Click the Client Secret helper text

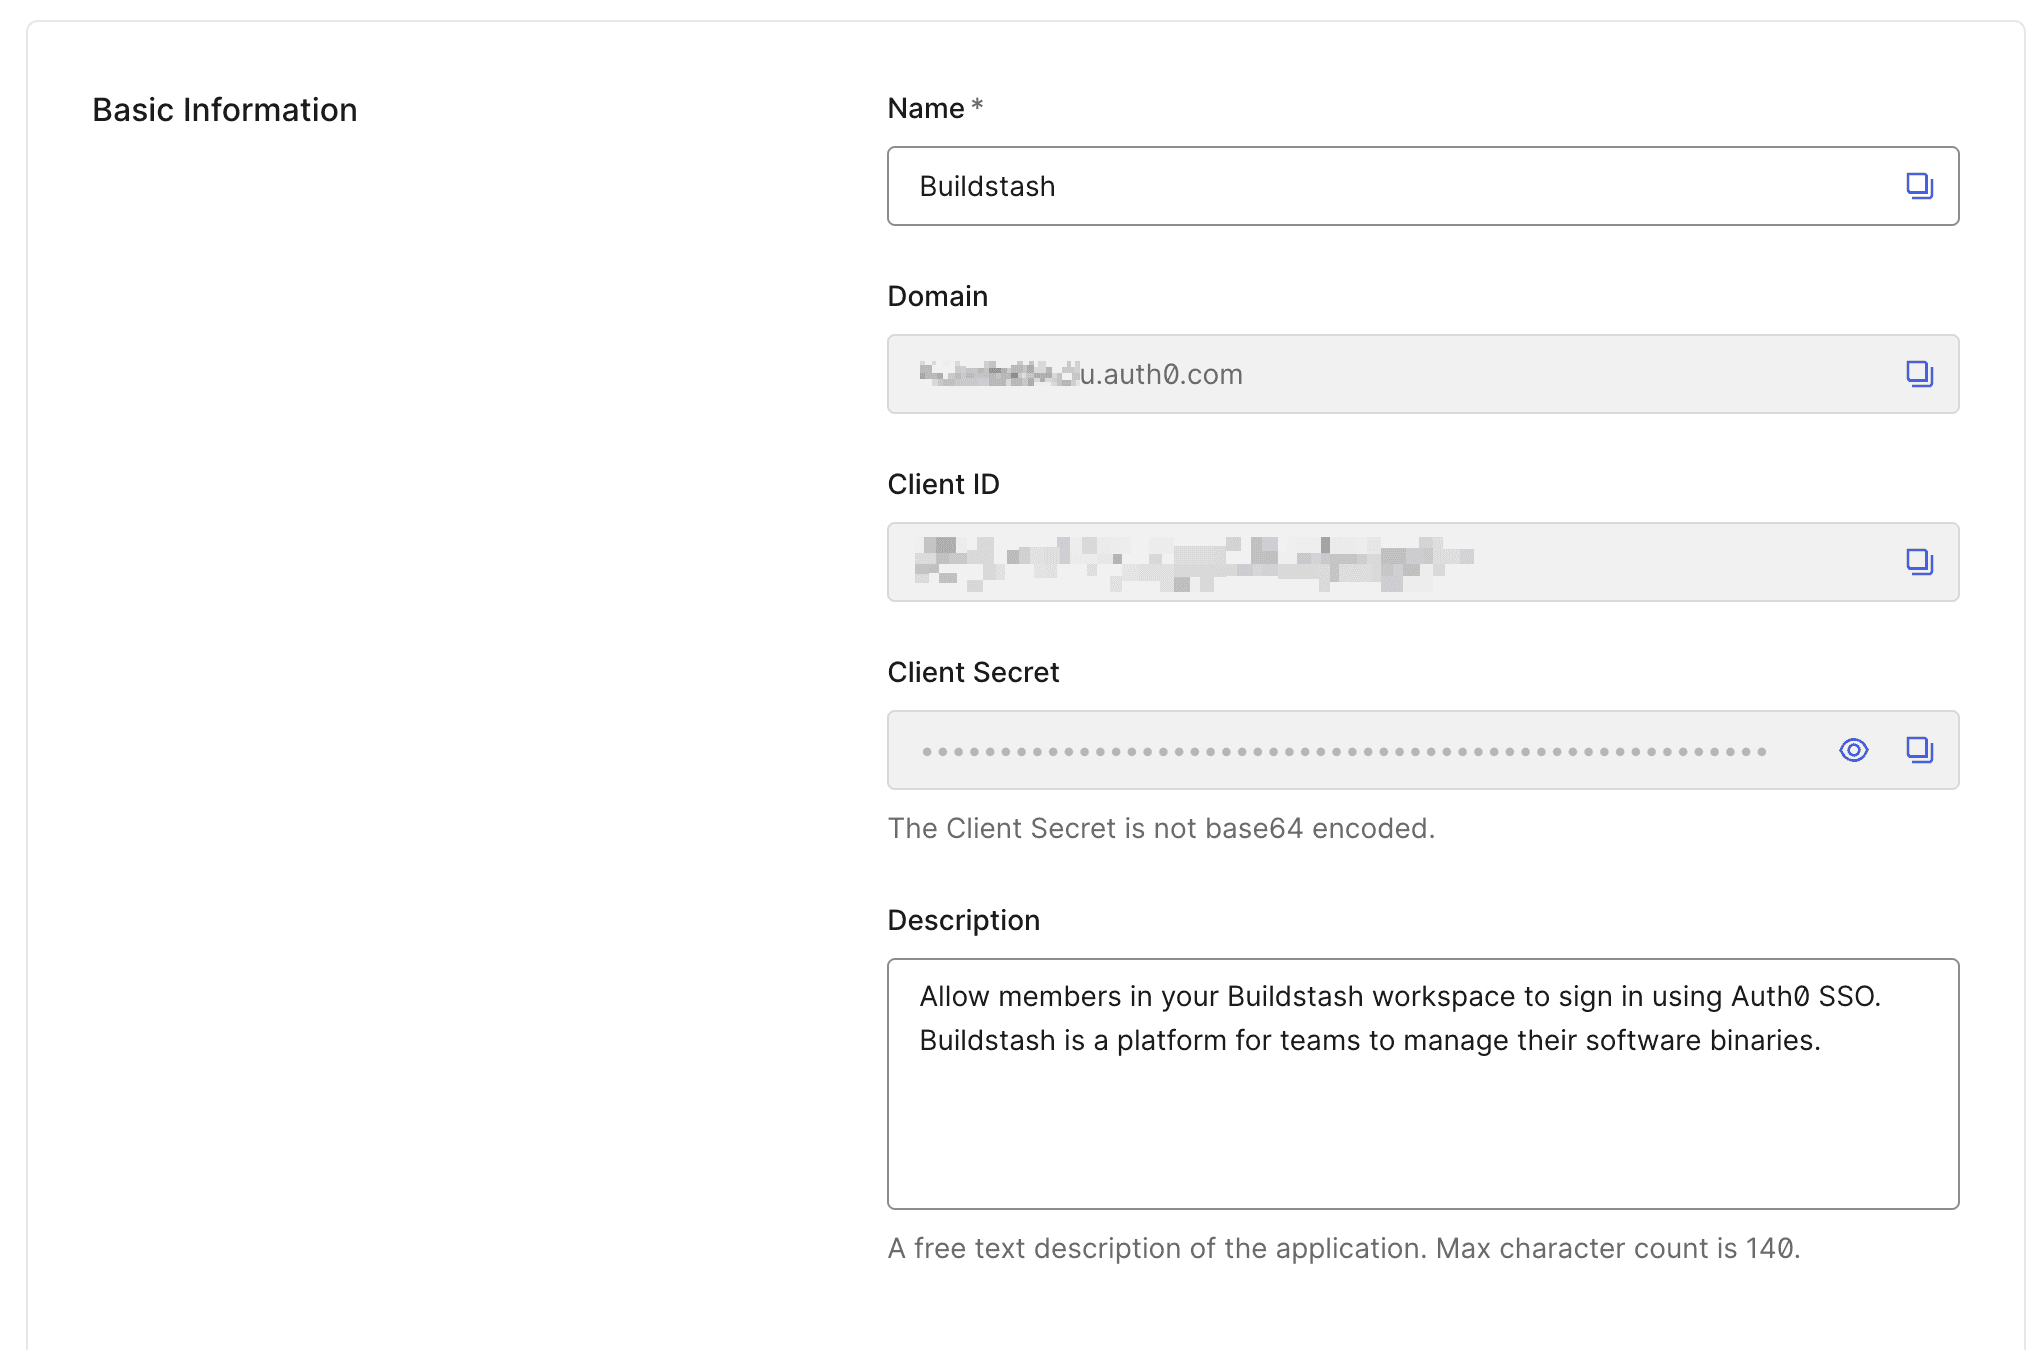click(x=1160, y=828)
